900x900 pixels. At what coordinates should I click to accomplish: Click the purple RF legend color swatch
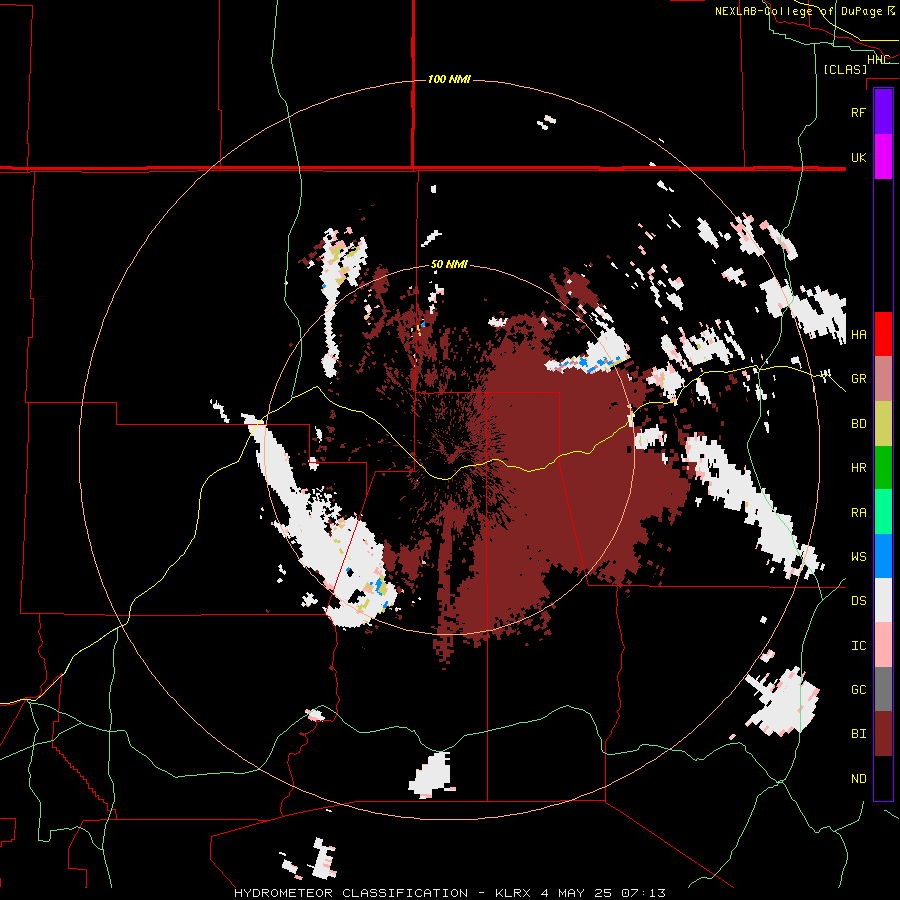point(883,112)
